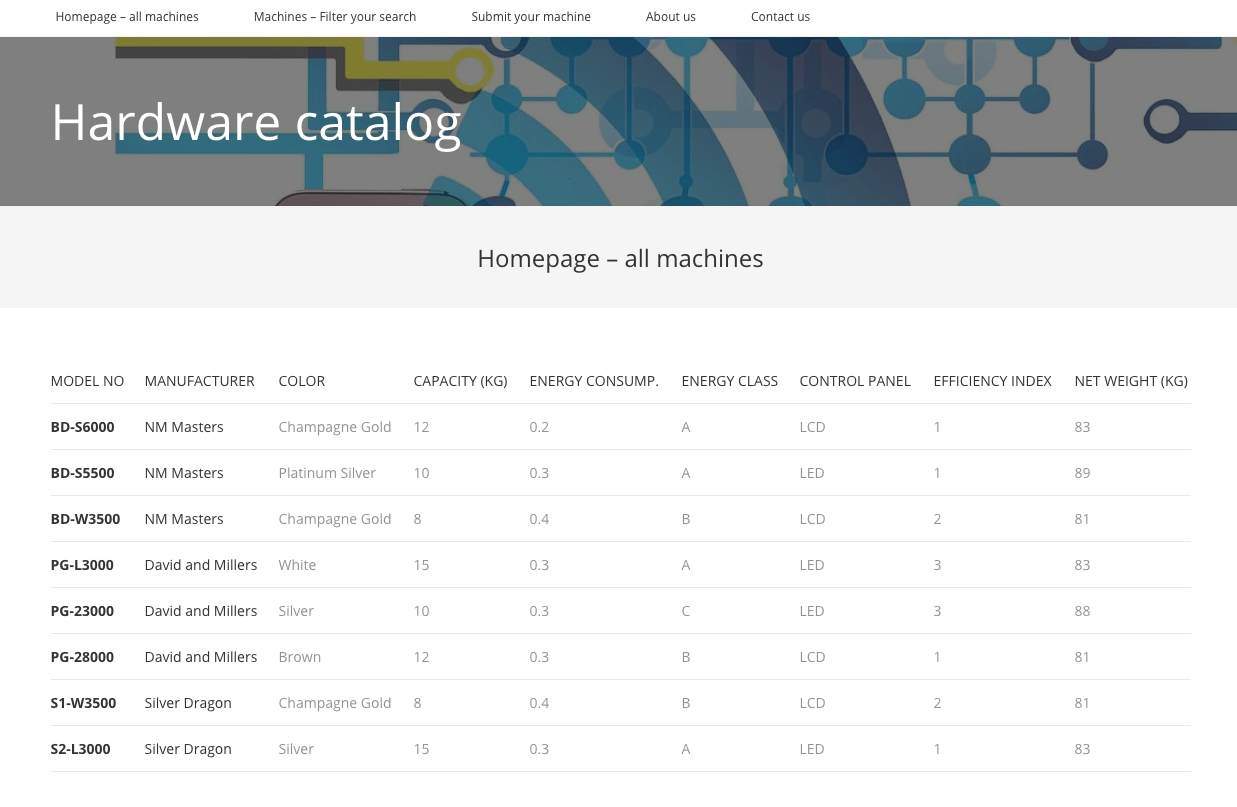This screenshot has width=1237, height=807.
Task: Sort the table by EFFICIENCY INDEX
Action: pyautogui.click(x=992, y=381)
